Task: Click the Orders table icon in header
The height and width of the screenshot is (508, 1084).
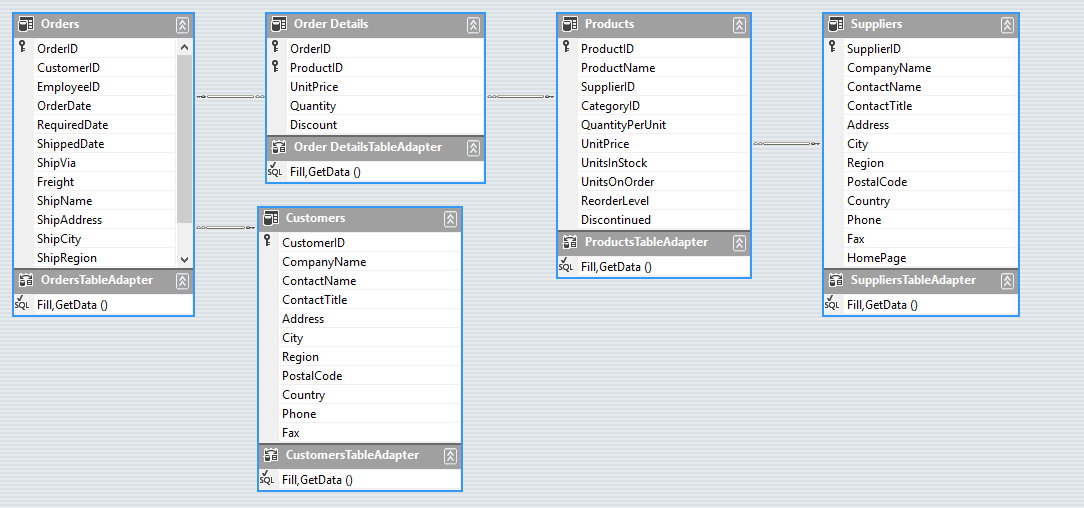Action: tap(26, 24)
